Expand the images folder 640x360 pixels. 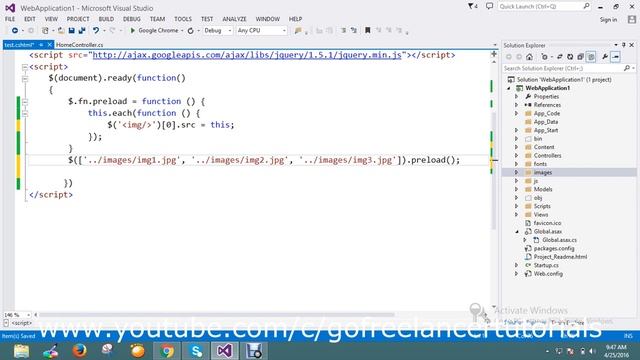click(x=517, y=173)
